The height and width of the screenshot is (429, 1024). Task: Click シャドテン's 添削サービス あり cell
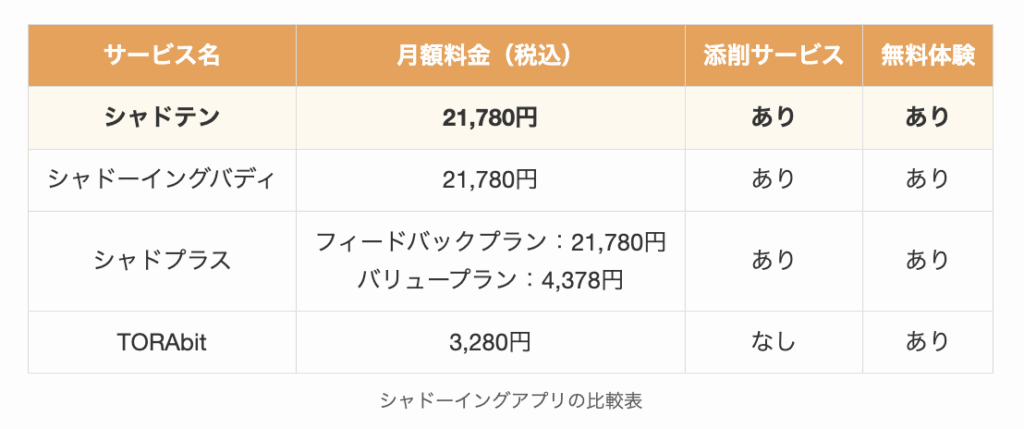click(773, 118)
